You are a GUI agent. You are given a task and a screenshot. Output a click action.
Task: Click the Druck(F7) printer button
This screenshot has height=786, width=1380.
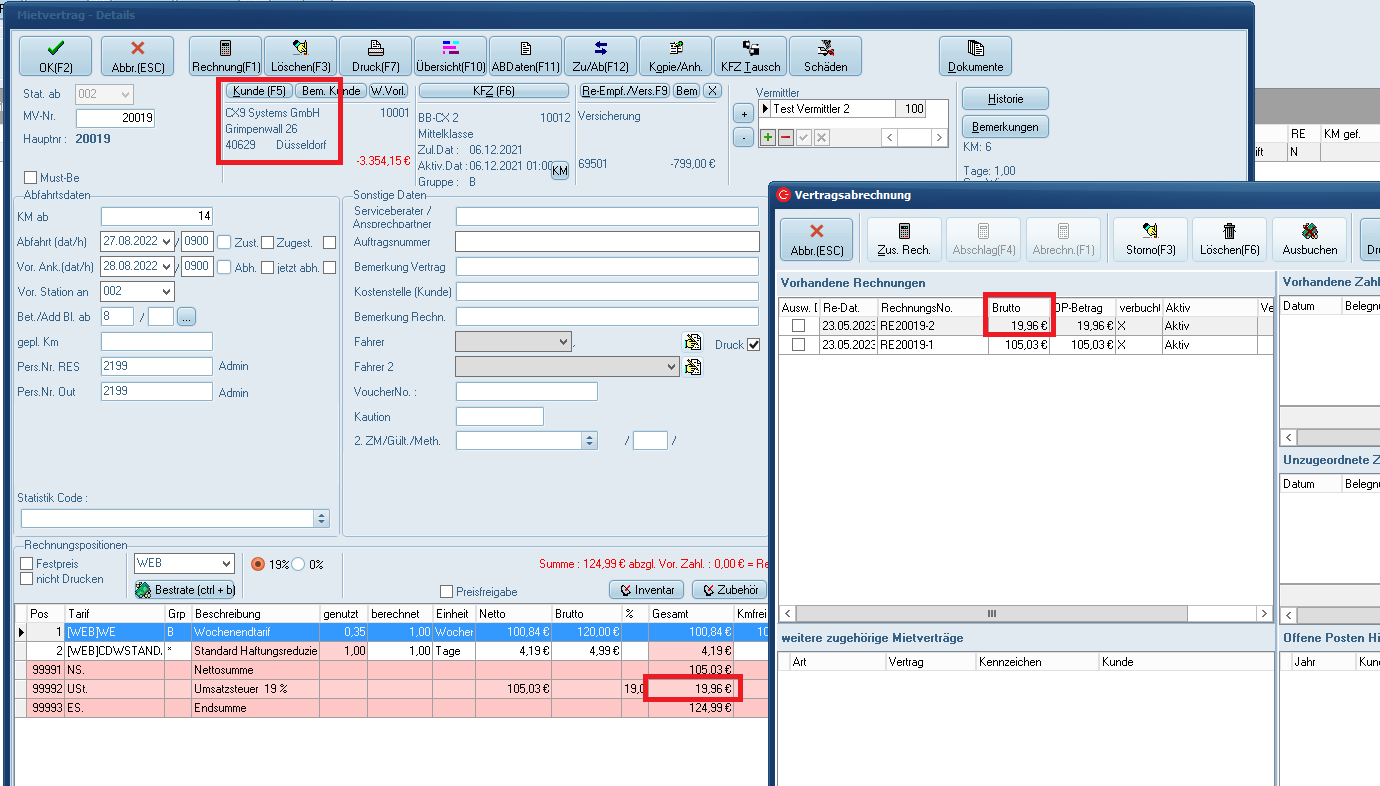(375, 56)
